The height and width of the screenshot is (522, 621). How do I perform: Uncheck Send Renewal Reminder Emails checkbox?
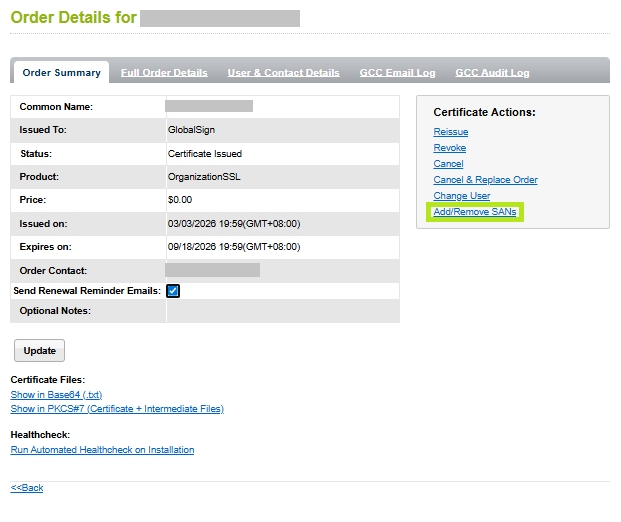pyautogui.click(x=173, y=291)
